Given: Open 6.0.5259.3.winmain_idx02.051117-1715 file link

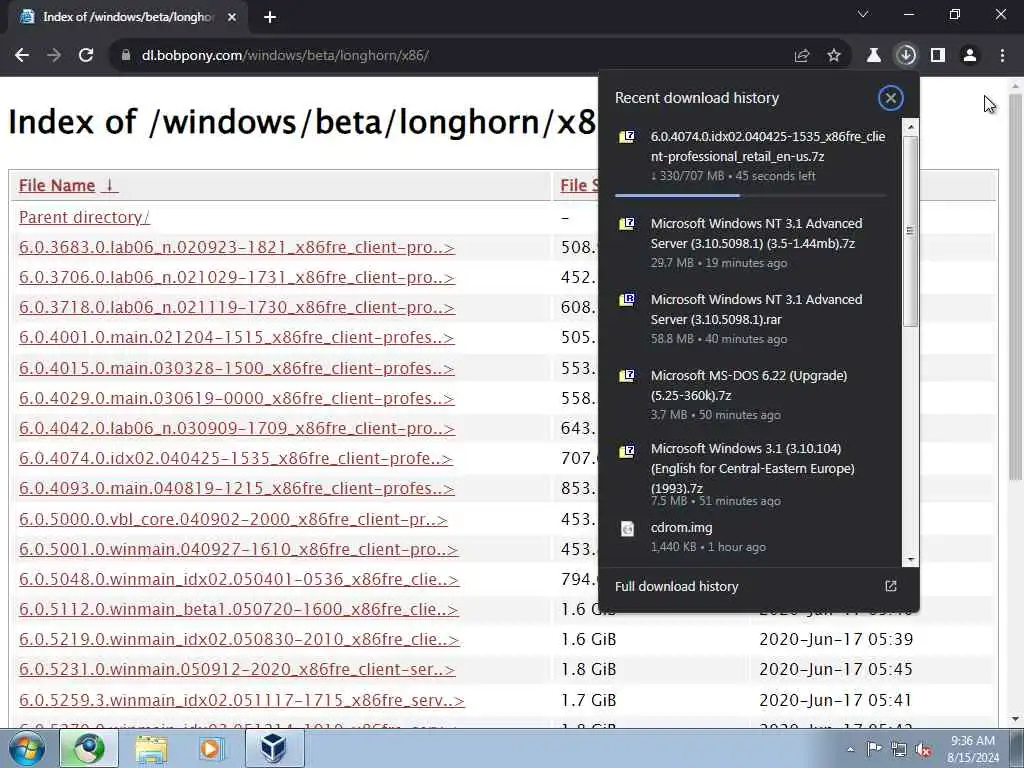Looking at the screenshot, I should point(242,700).
